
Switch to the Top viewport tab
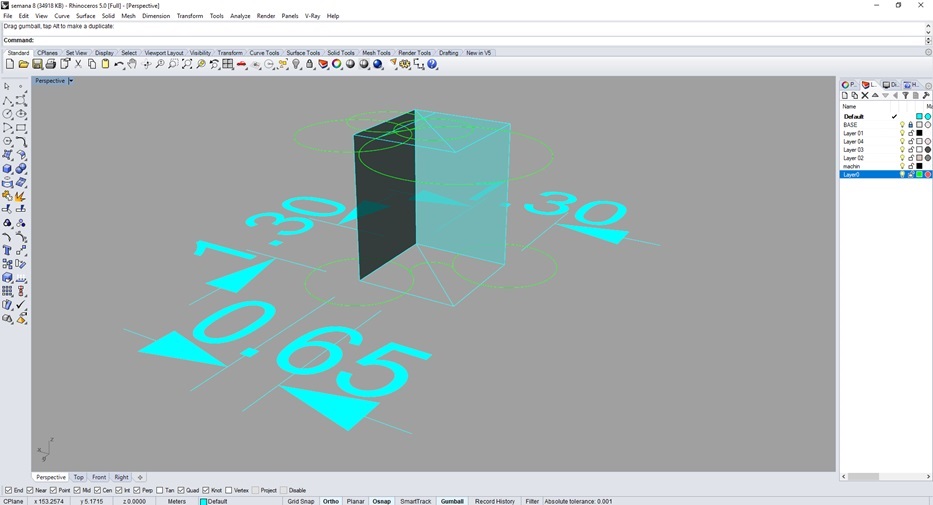tap(79, 477)
